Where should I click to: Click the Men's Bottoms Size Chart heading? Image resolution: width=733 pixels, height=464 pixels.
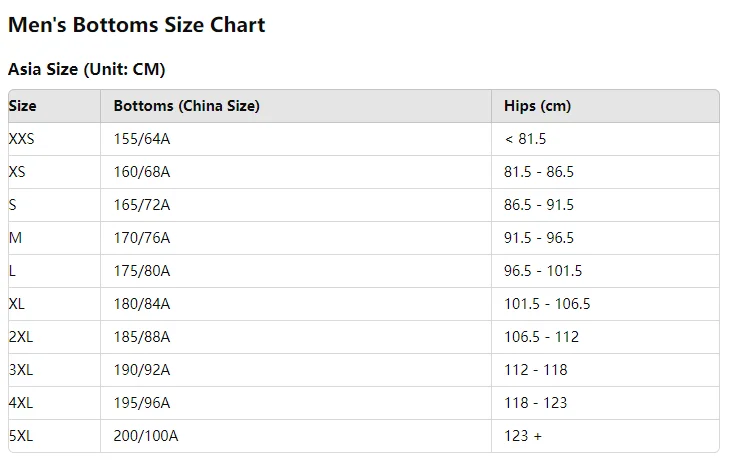pos(137,25)
